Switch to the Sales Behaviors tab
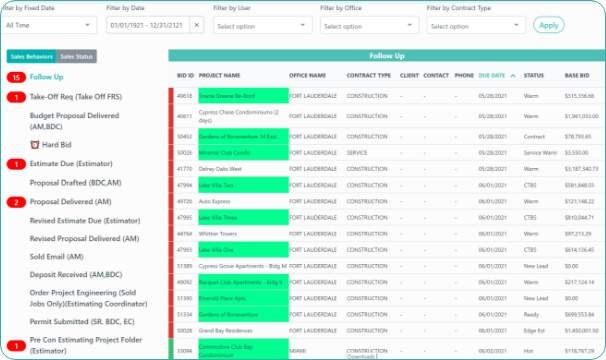The width and height of the screenshot is (606, 360). click(x=32, y=56)
